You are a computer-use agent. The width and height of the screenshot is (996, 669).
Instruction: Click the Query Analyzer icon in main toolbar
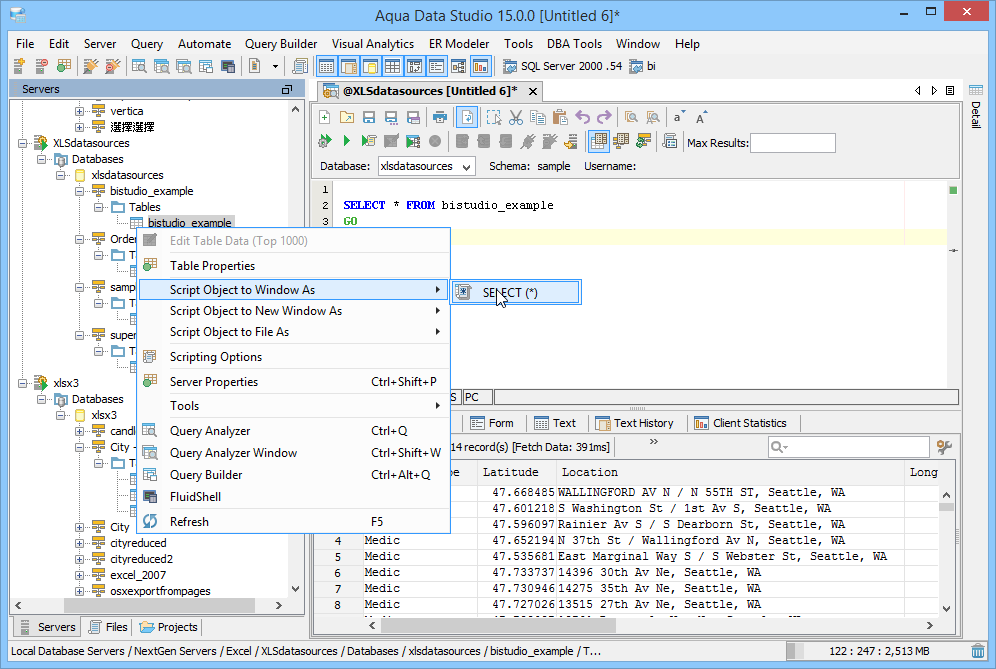pos(139,66)
